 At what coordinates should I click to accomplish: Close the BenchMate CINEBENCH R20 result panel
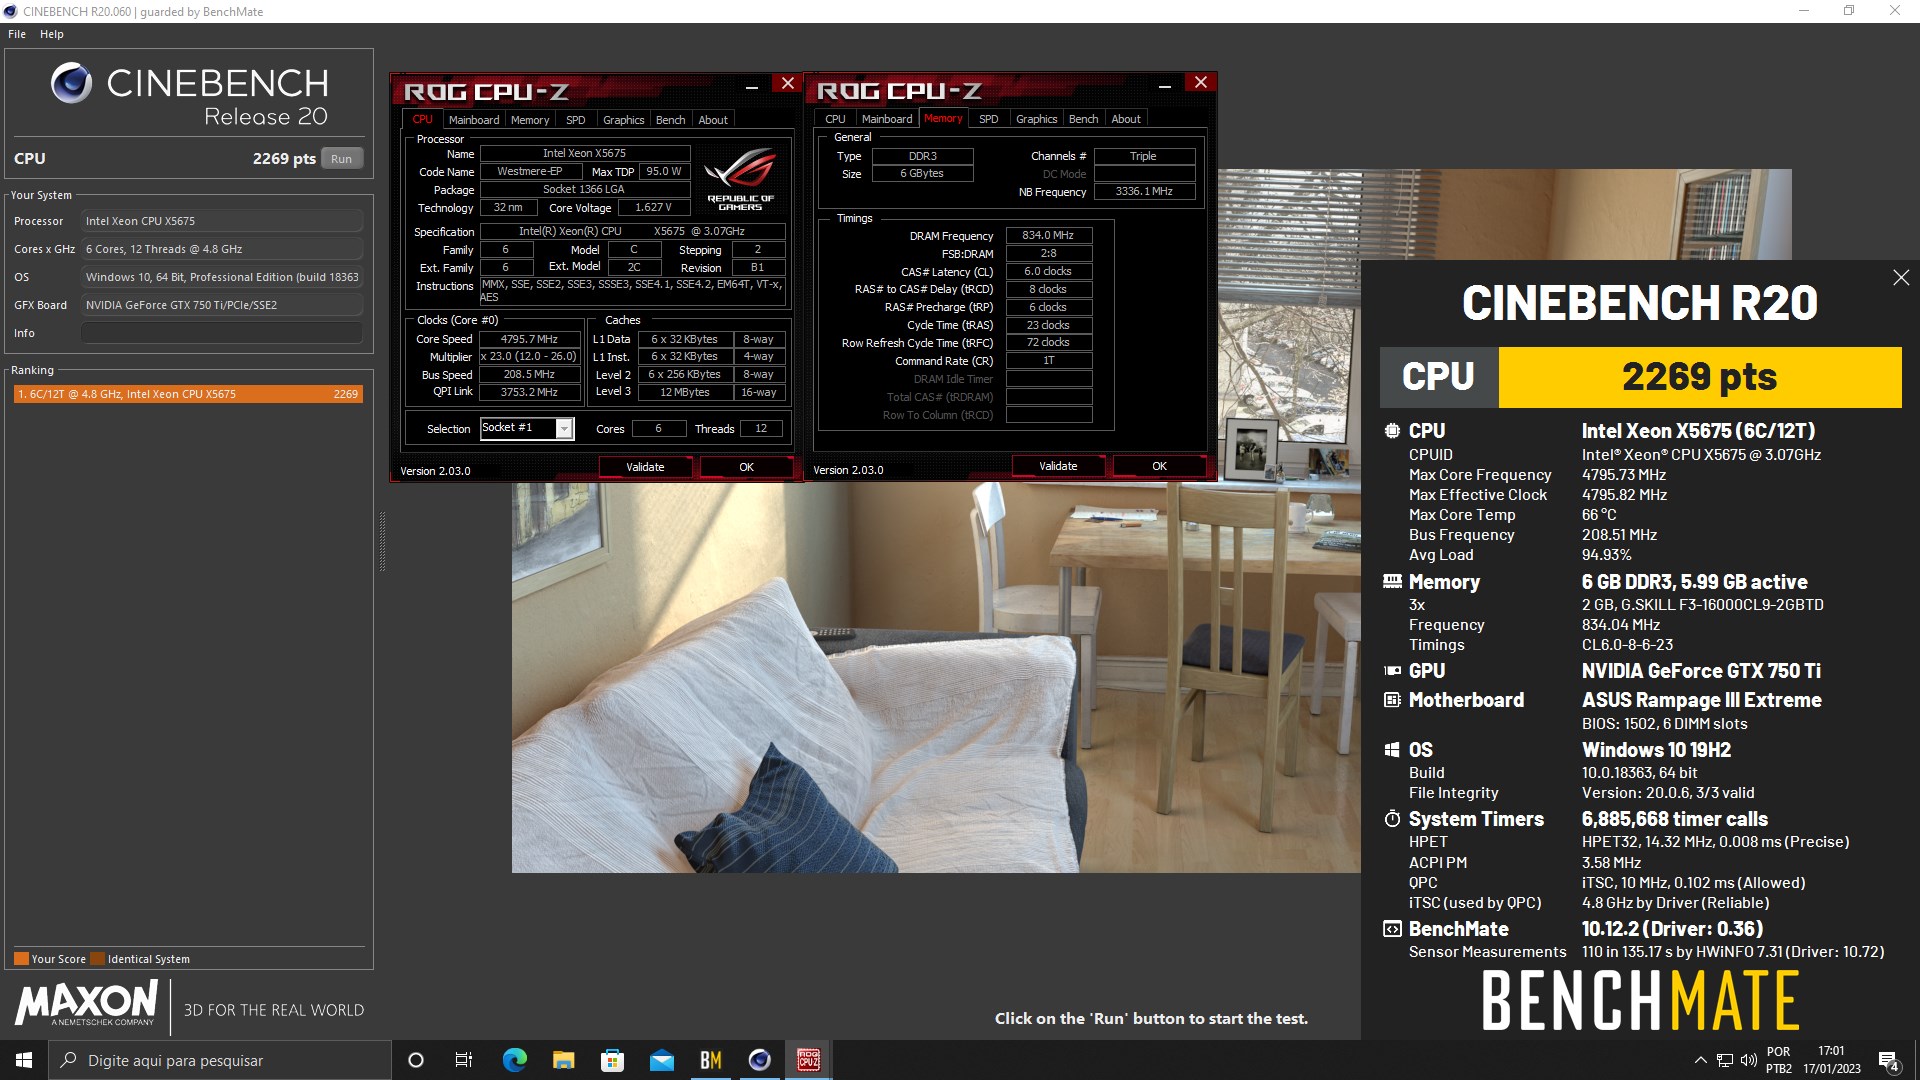click(x=1901, y=278)
